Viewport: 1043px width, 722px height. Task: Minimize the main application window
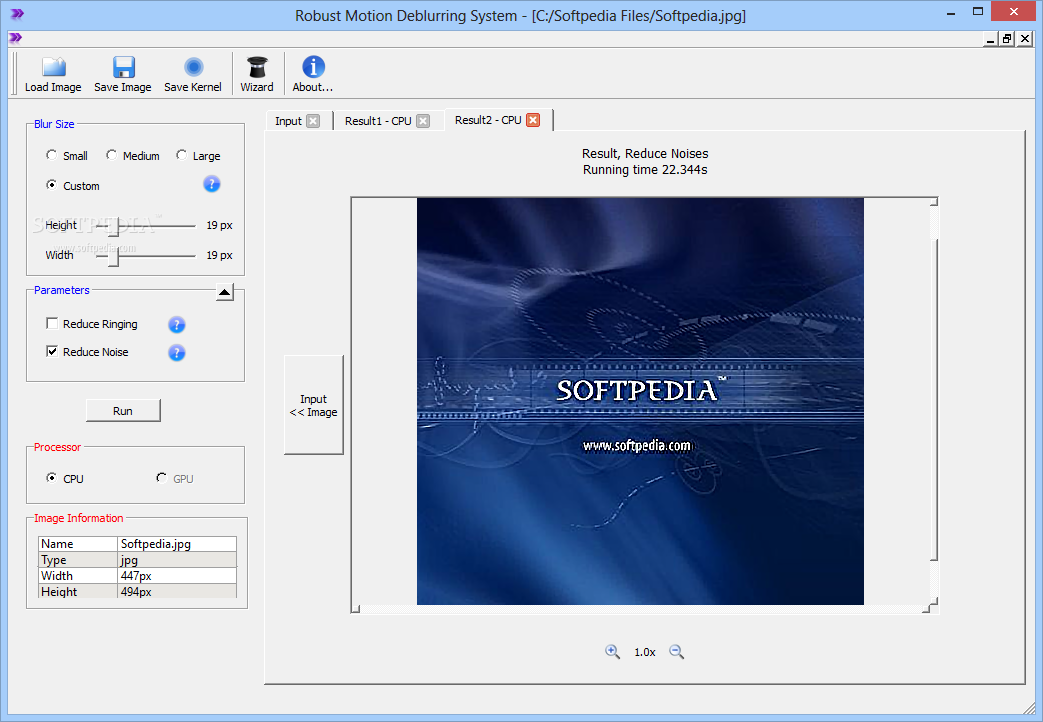pos(951,11)
